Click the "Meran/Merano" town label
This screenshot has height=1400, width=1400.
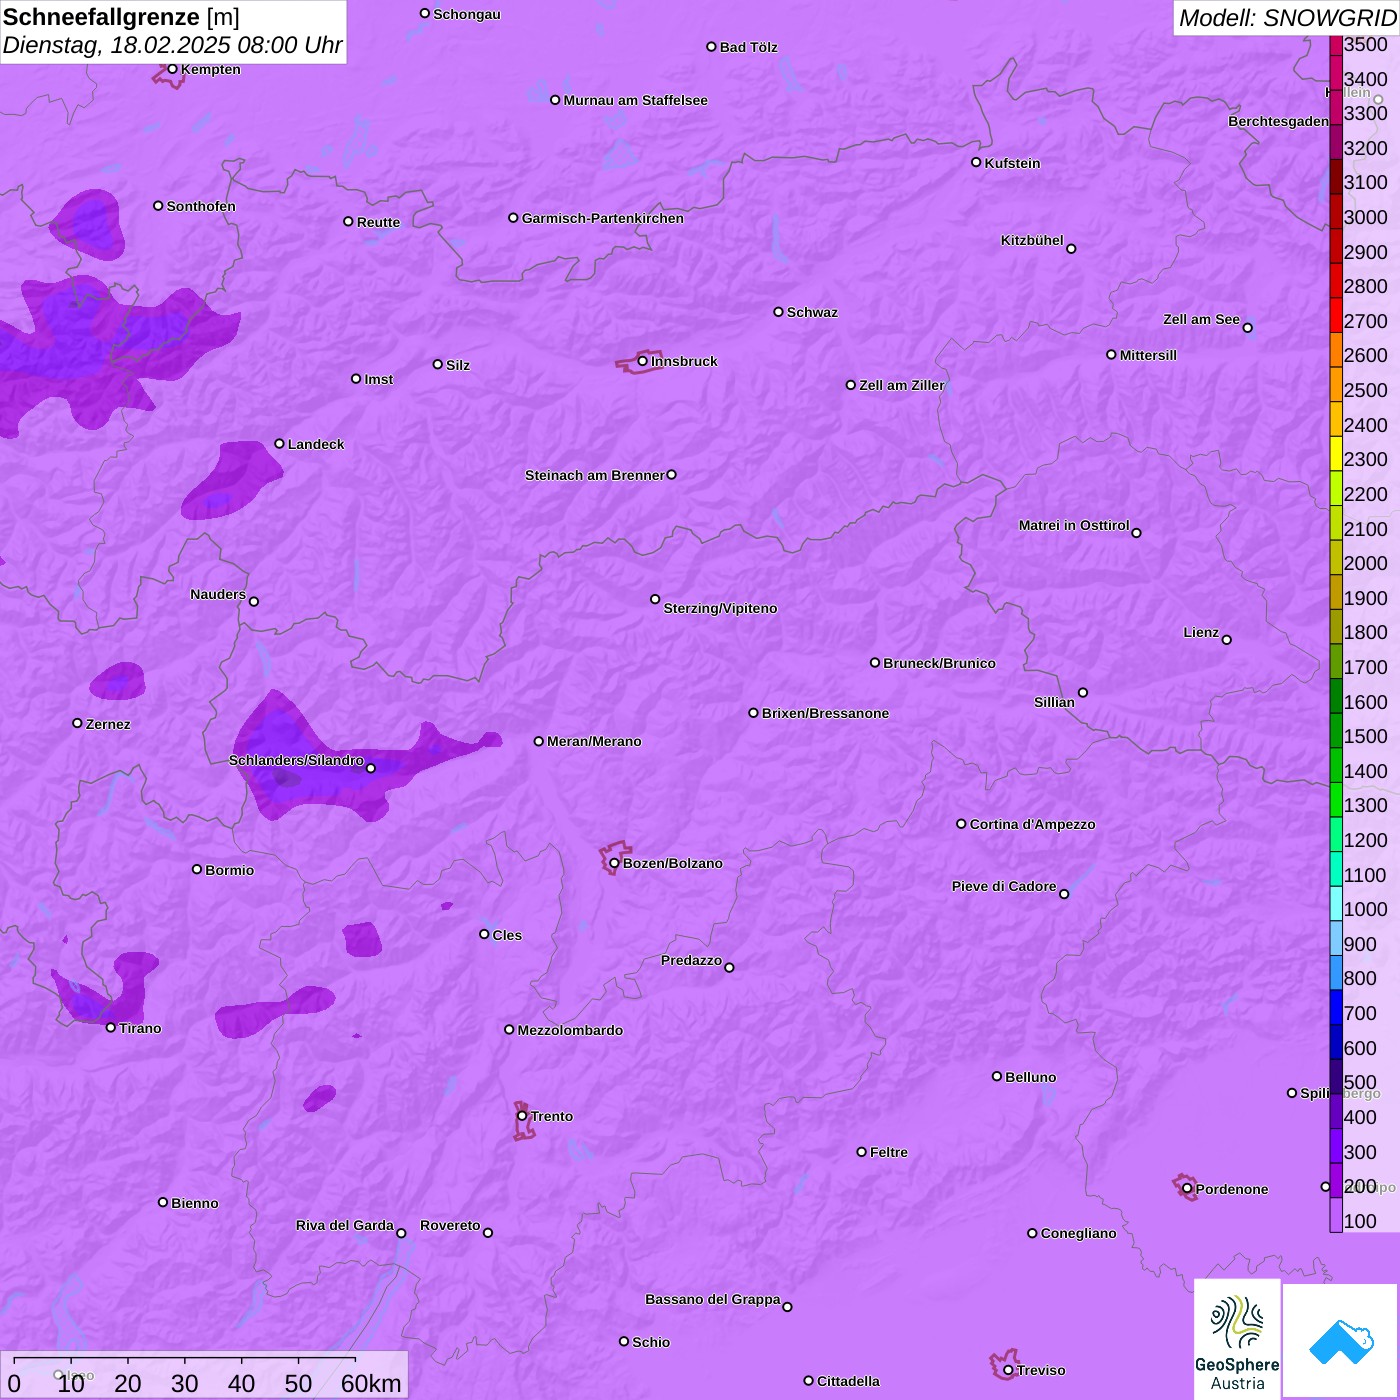[594, 741]
